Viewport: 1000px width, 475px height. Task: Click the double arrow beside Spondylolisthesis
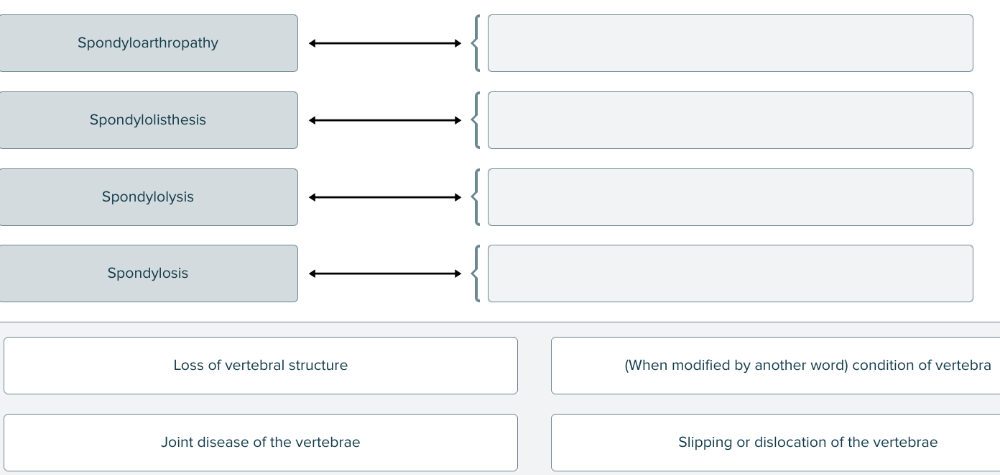pos(385,120)
